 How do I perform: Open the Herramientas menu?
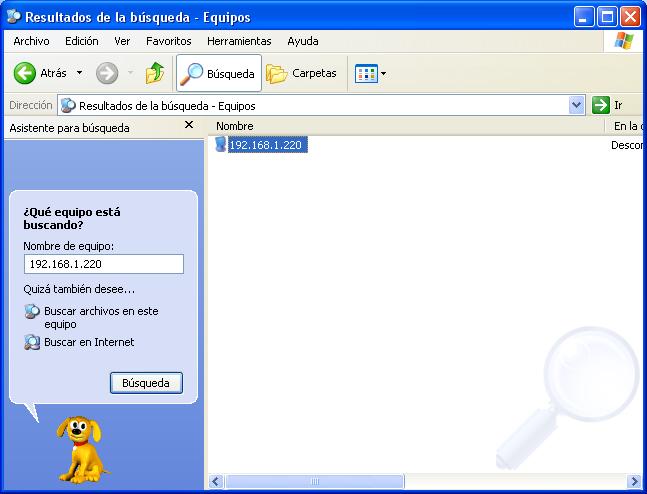point(239,41)
